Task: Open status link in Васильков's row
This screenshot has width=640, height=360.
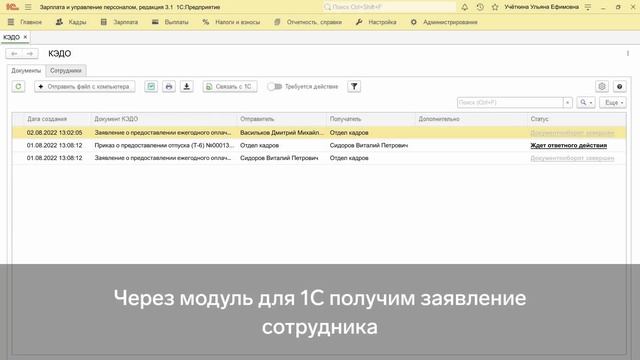Action: (572, 133)
